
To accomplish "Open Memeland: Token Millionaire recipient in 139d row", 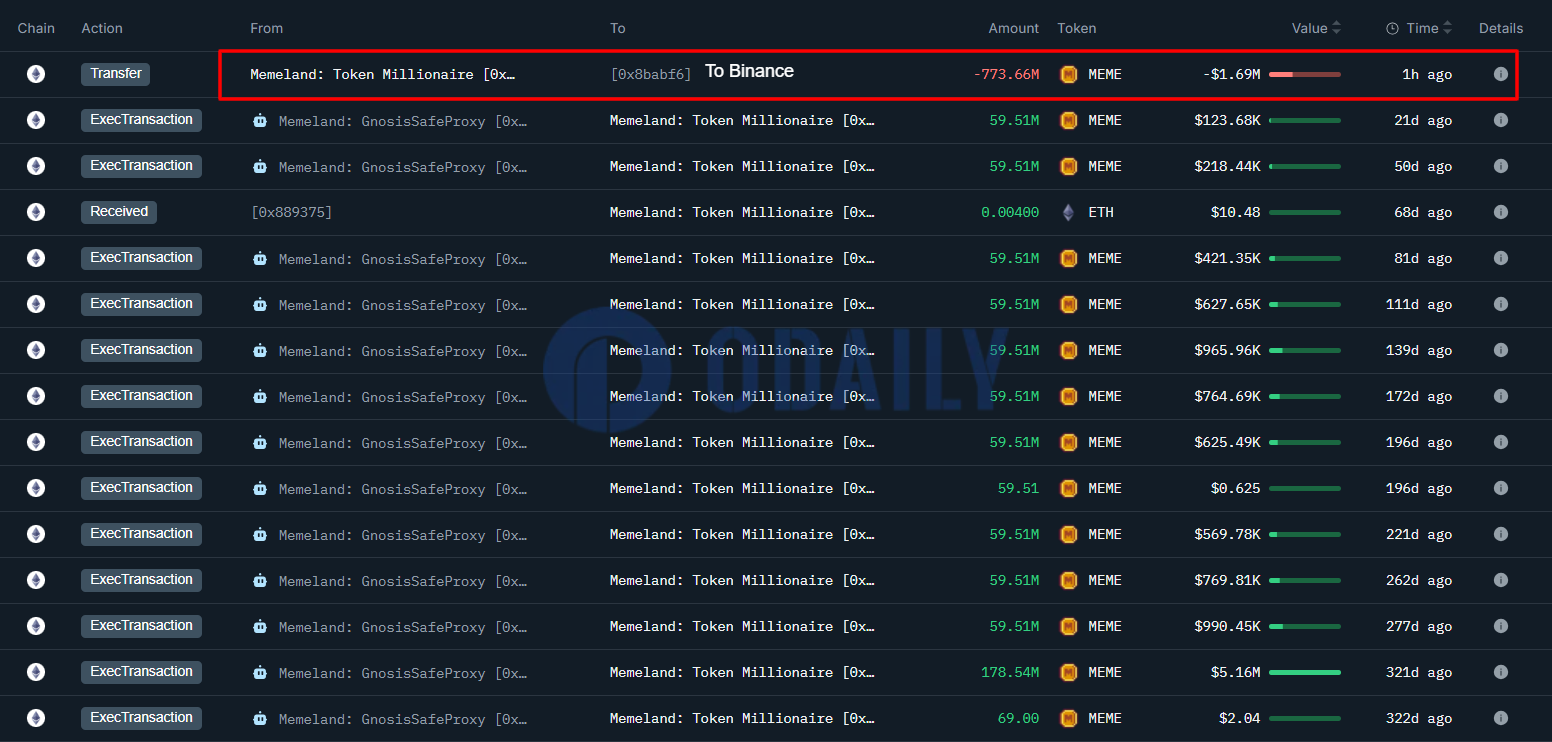I will (x=743, y=350).
